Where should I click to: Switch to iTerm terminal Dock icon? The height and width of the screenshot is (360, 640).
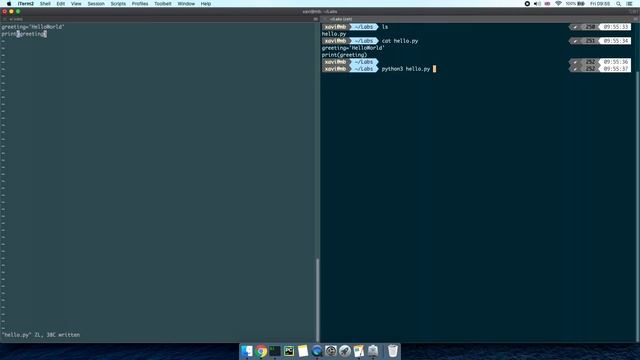coord(275,351)
